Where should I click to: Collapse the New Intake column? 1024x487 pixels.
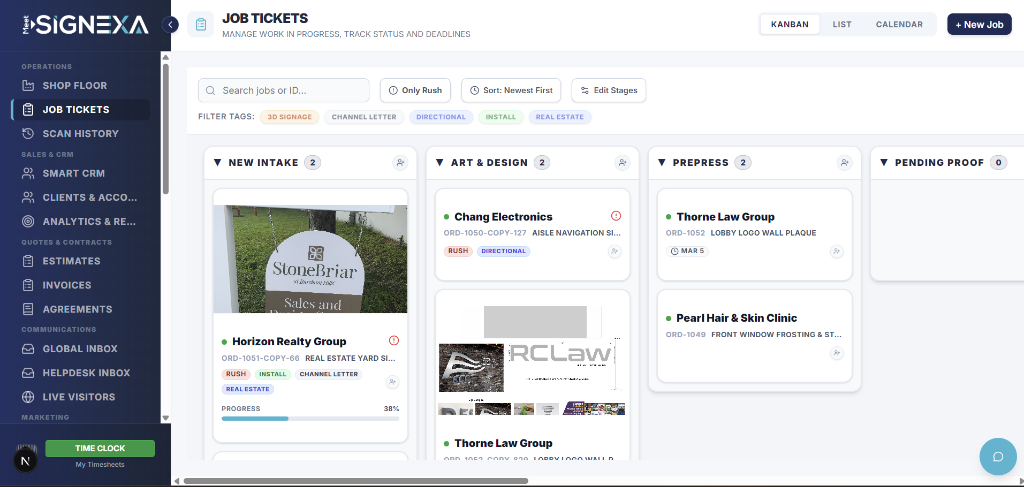[217, 163]
